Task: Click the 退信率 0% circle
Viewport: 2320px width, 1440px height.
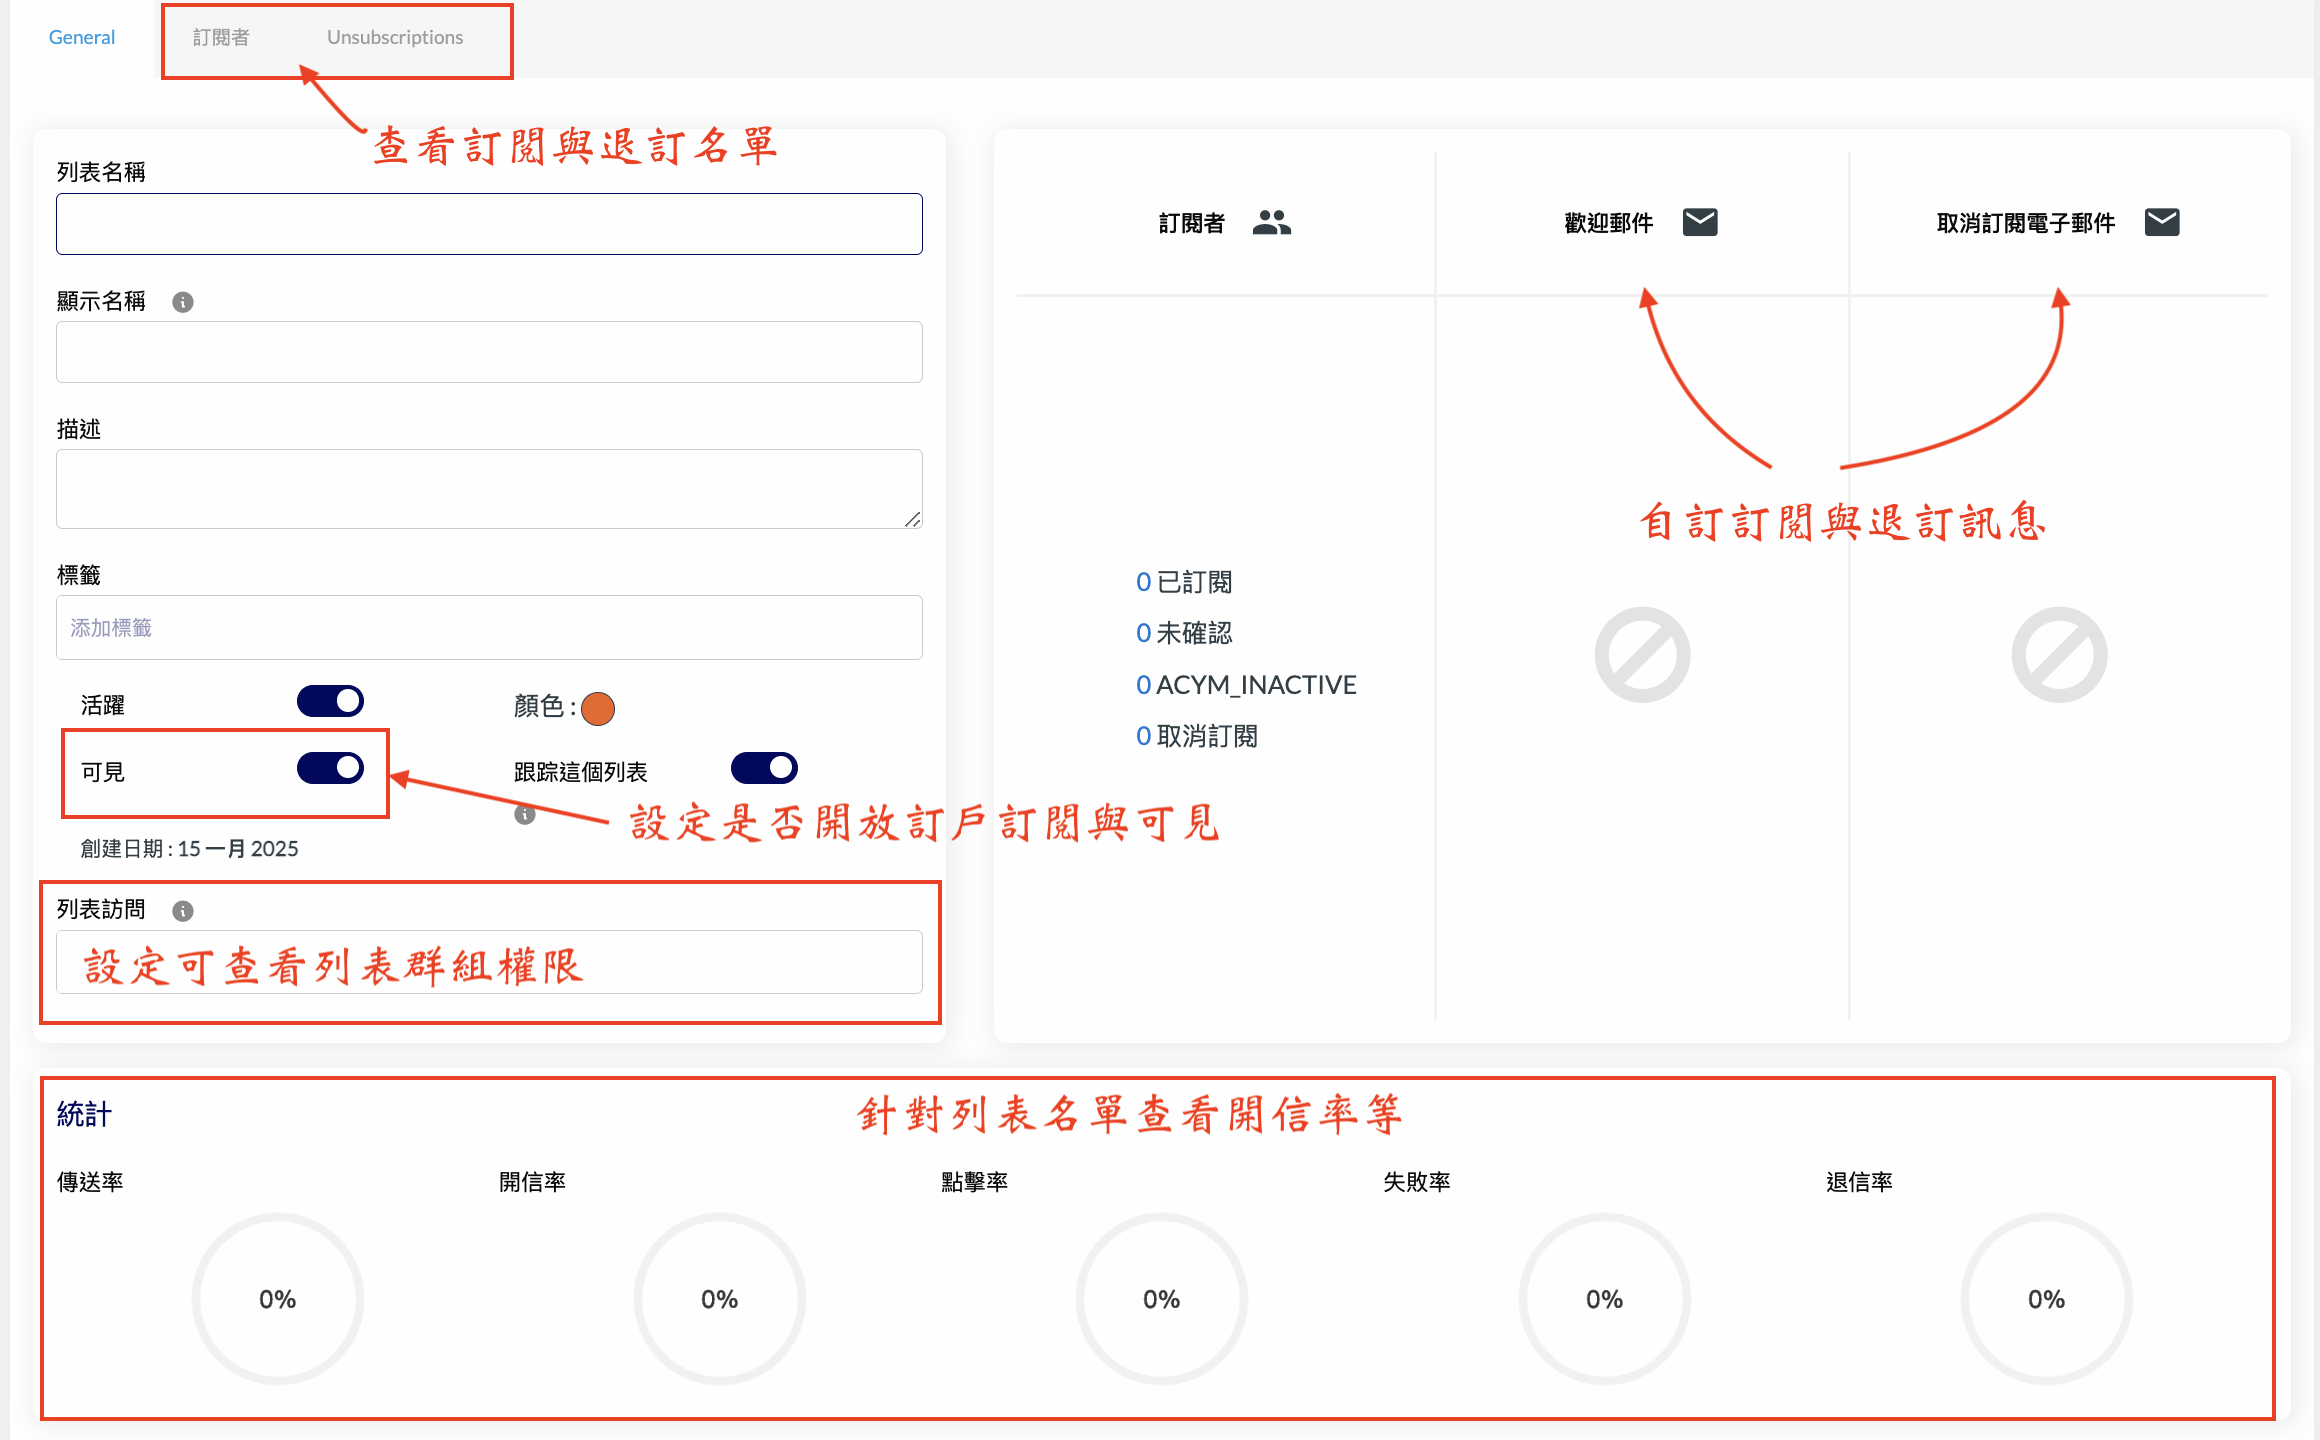Action: pyautogui.click(x=2047, y=1299)
